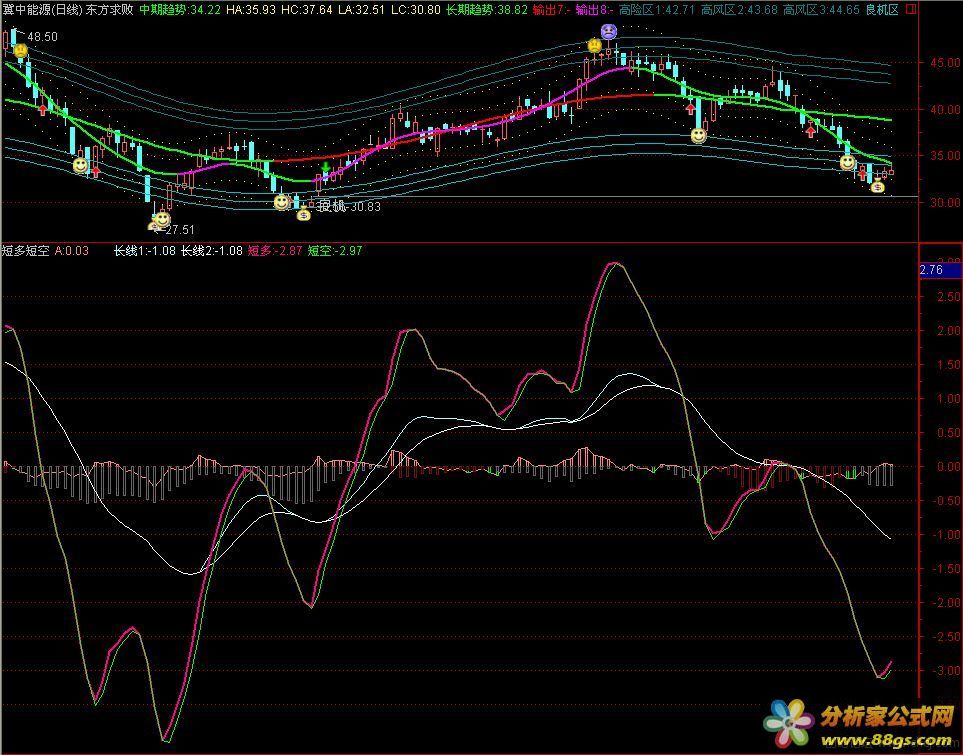Screen dimensions: 963x755
Task: Click the yellow sad face beside the purple face
Action: pos(594,45)
